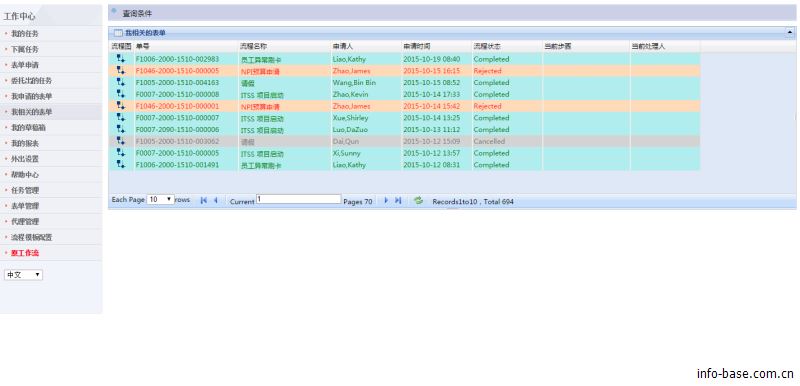Jump to the last page of records

(x=398, y=201)
